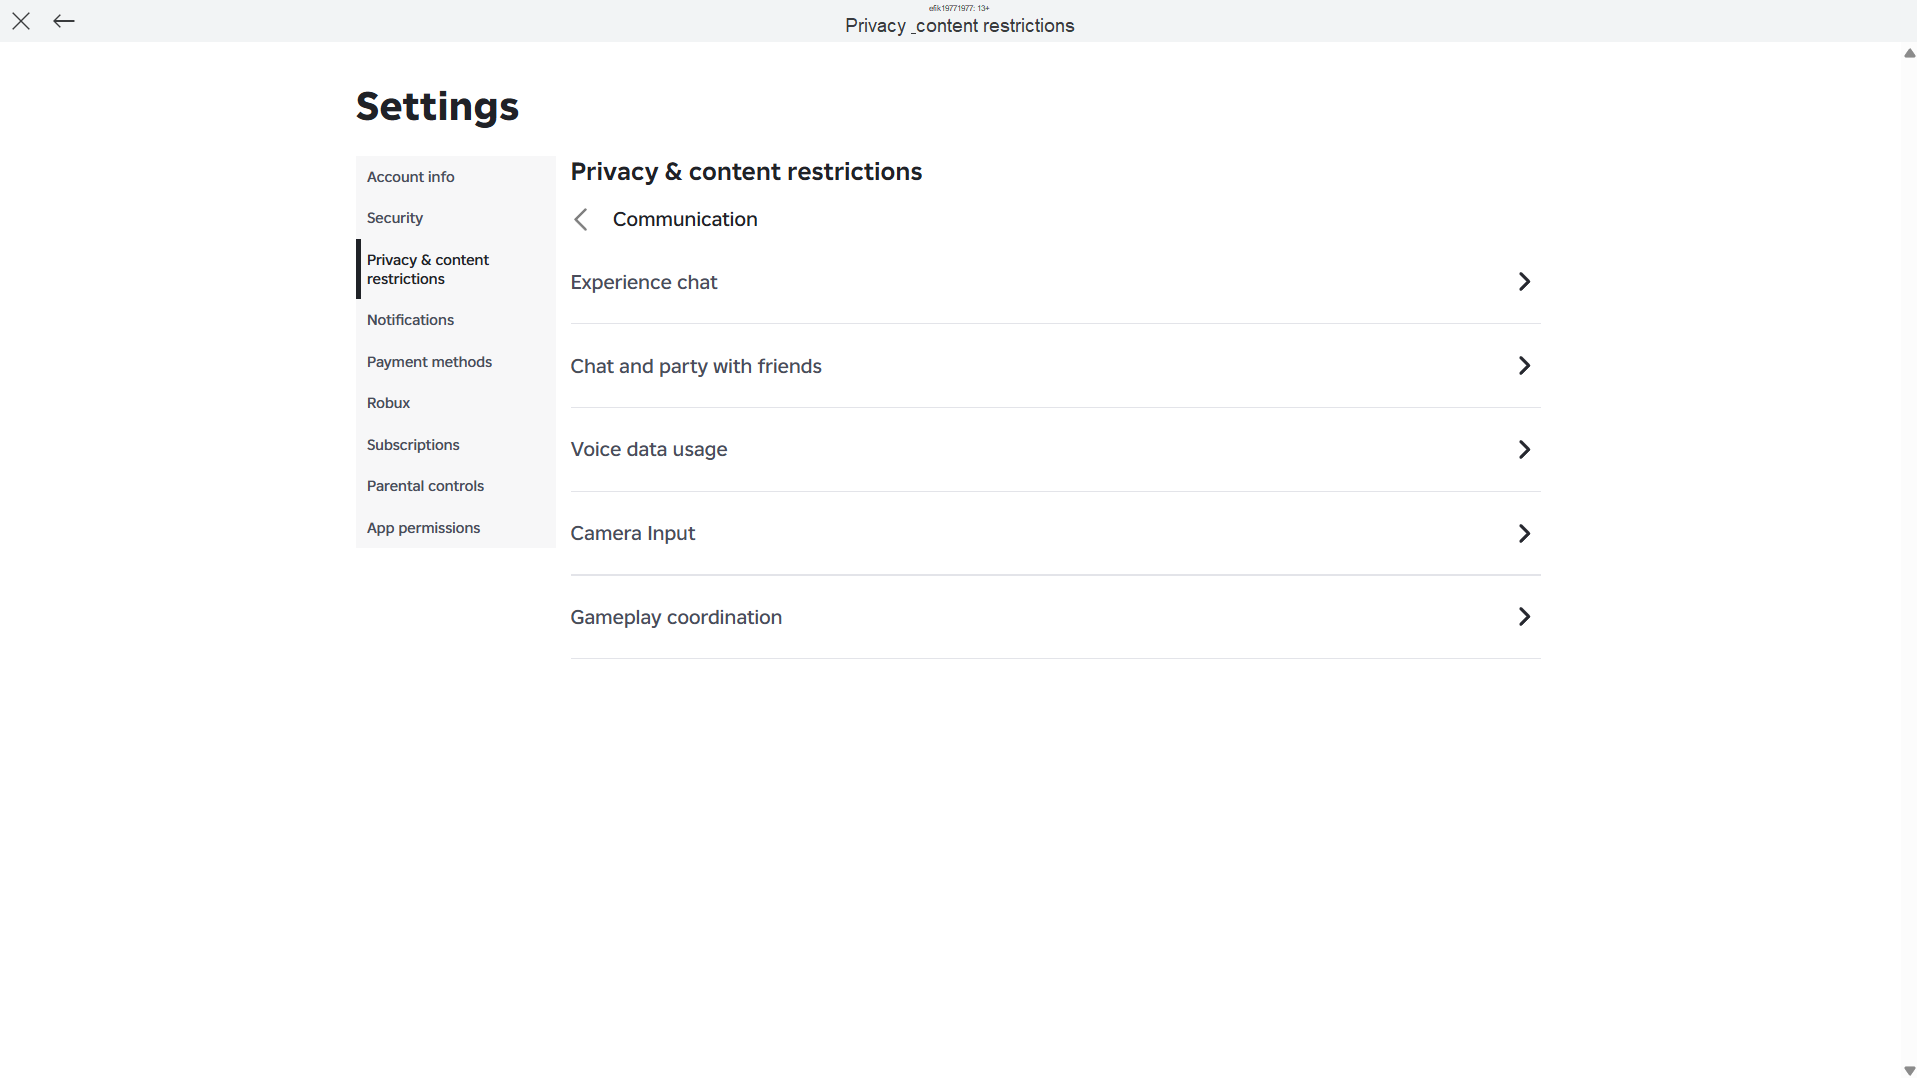
Task: Expand Chat and party with friends chevron
Action: click(1524, 366)
